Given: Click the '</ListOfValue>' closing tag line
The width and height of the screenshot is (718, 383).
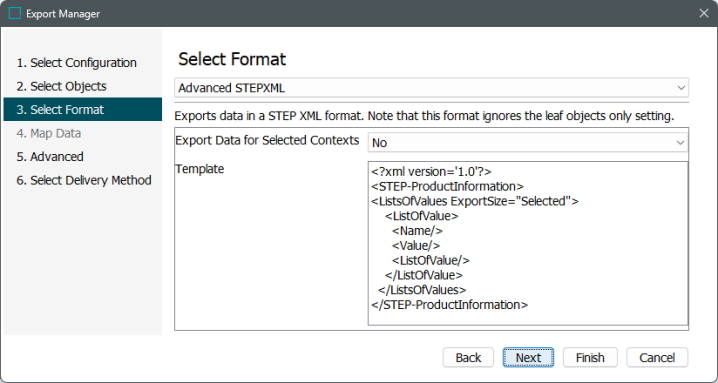Looking at the screenshot, I should [x=424, y=275].
